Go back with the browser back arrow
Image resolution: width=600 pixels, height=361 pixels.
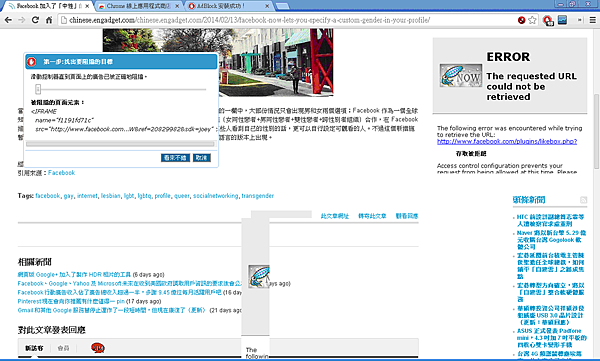[8, 20]
